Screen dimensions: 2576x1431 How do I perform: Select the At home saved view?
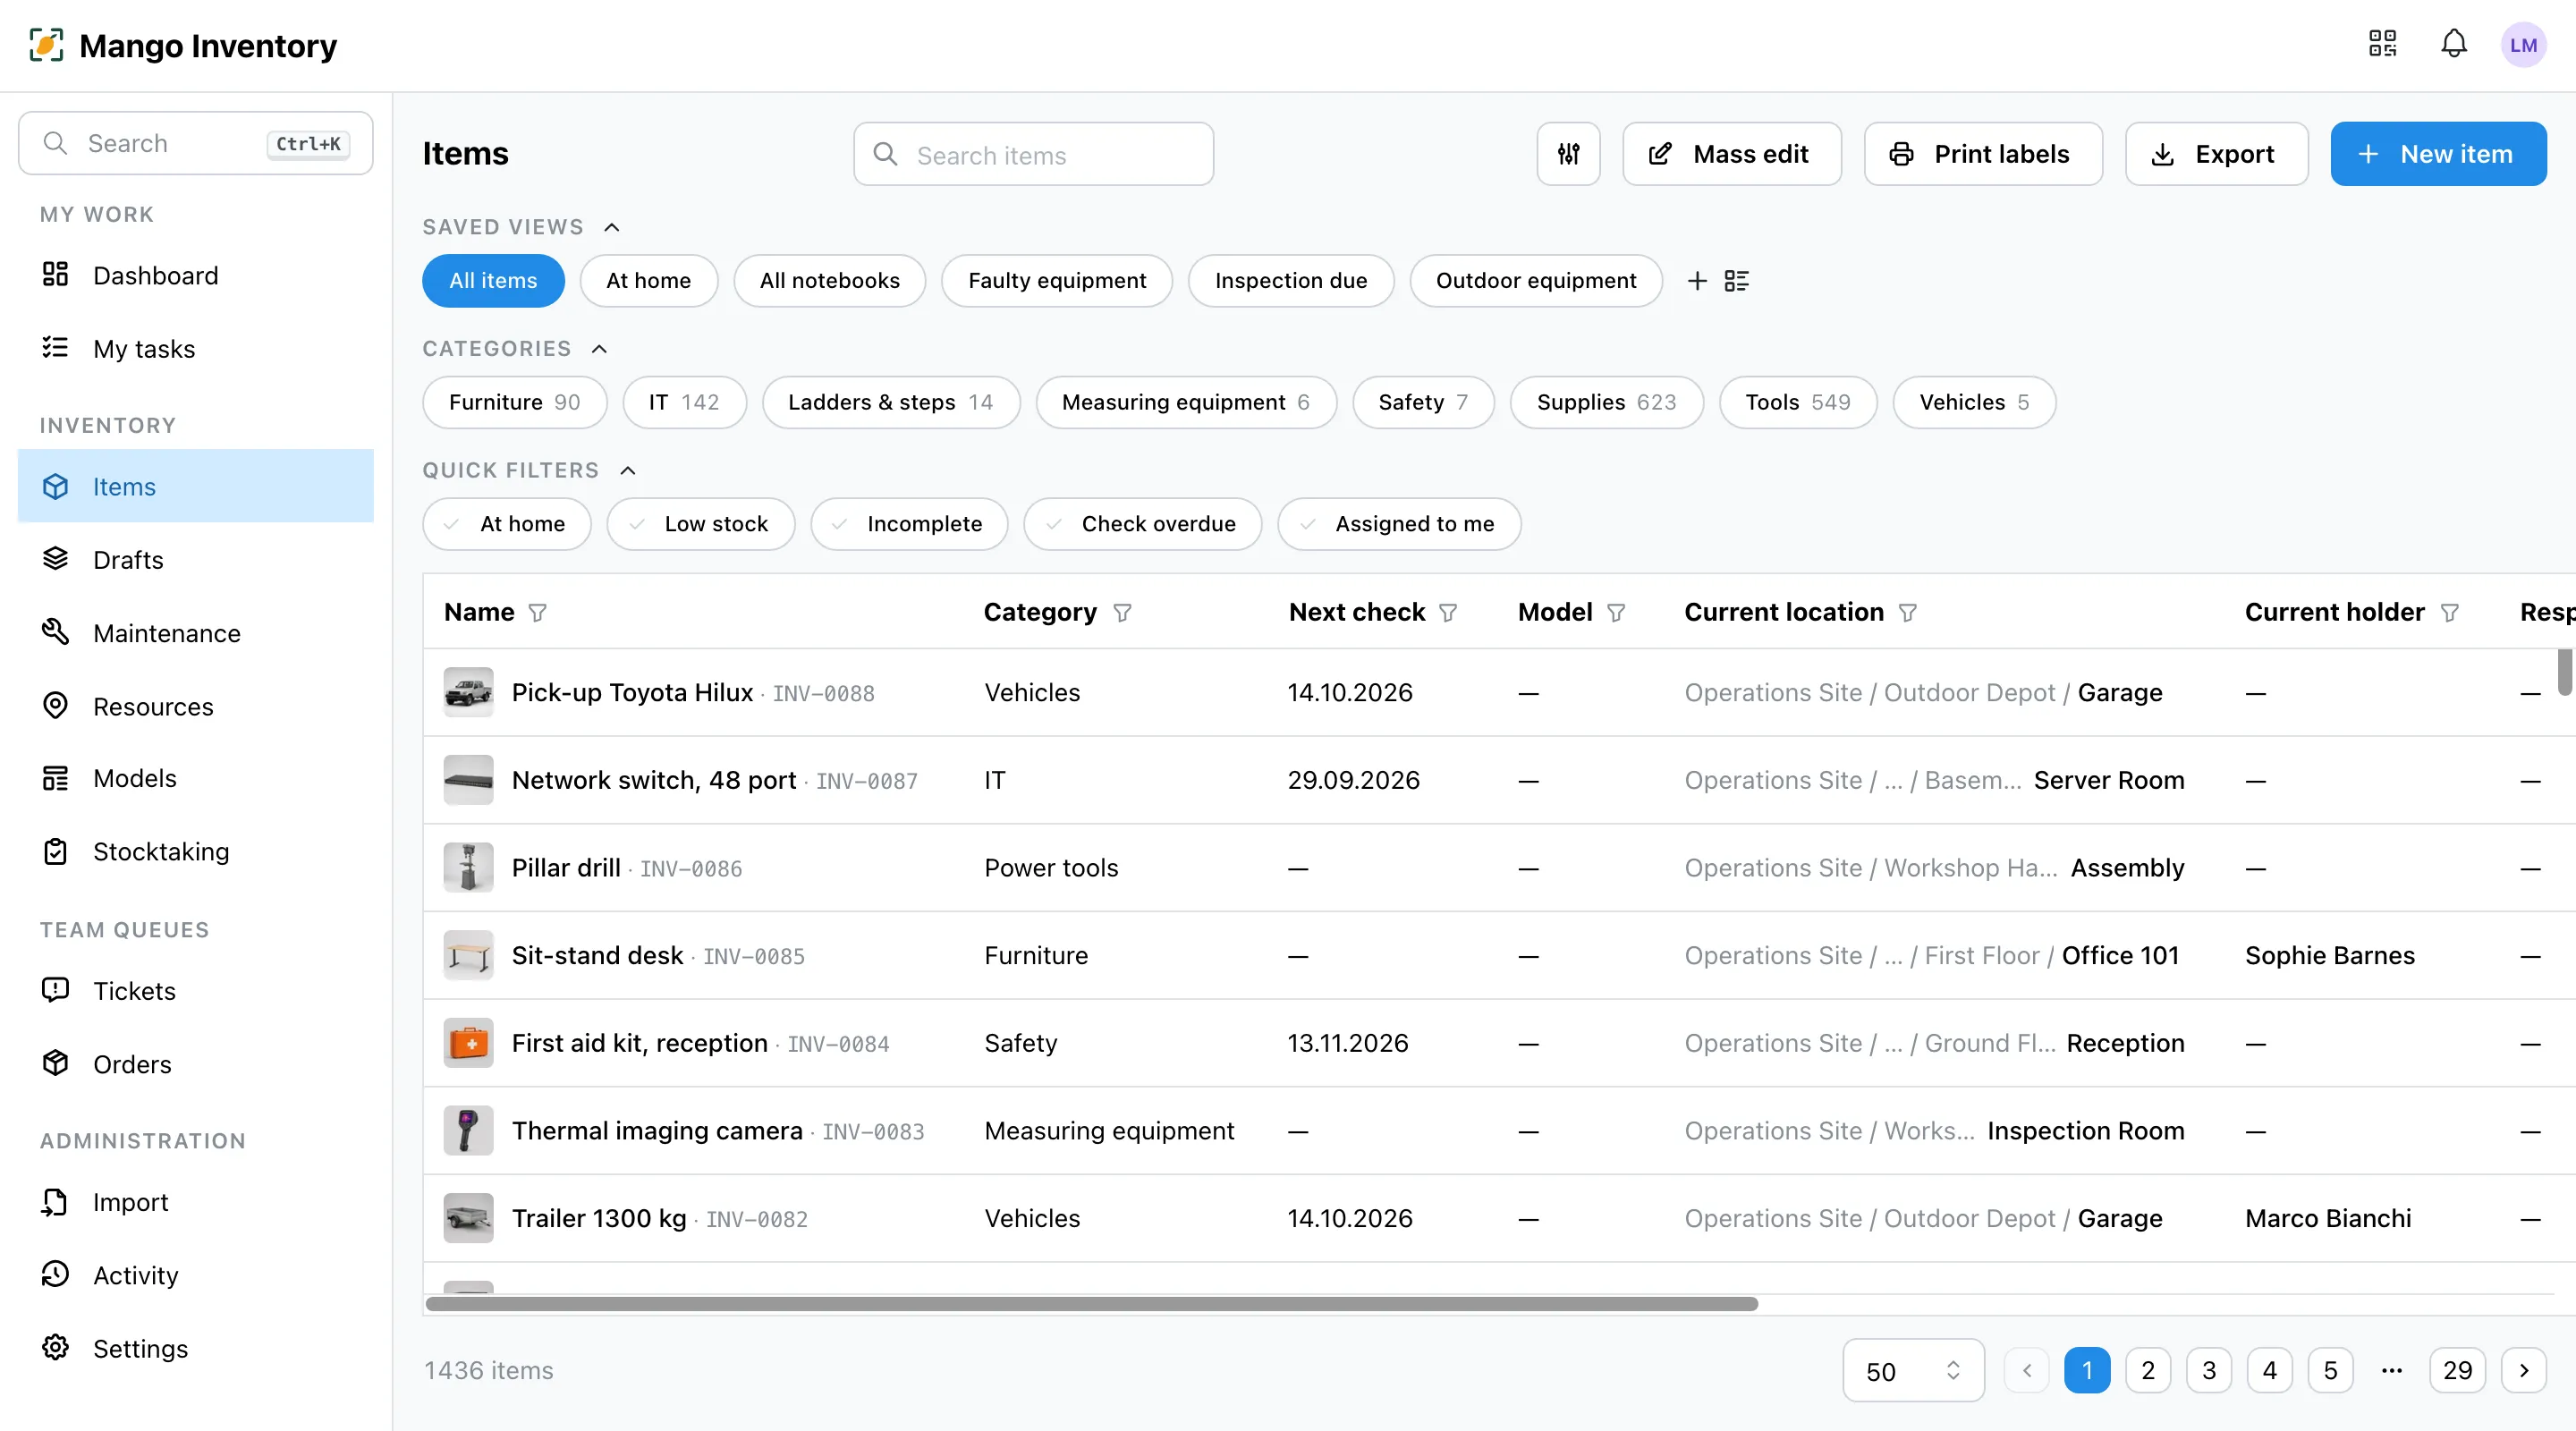click(649, 281)
